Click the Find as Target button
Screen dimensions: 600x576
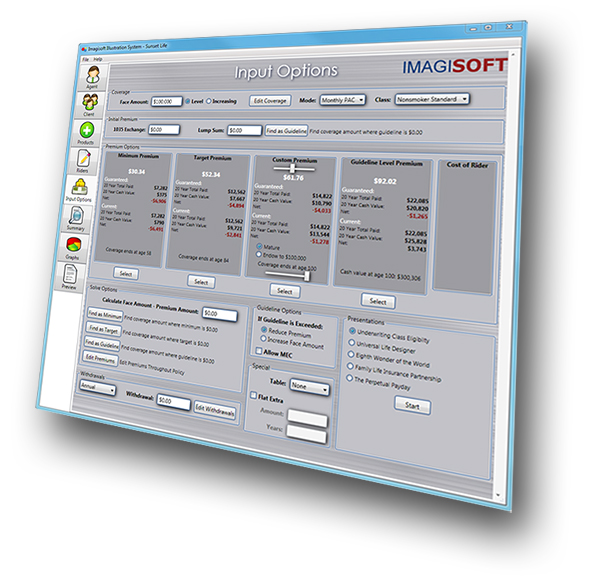103,329
